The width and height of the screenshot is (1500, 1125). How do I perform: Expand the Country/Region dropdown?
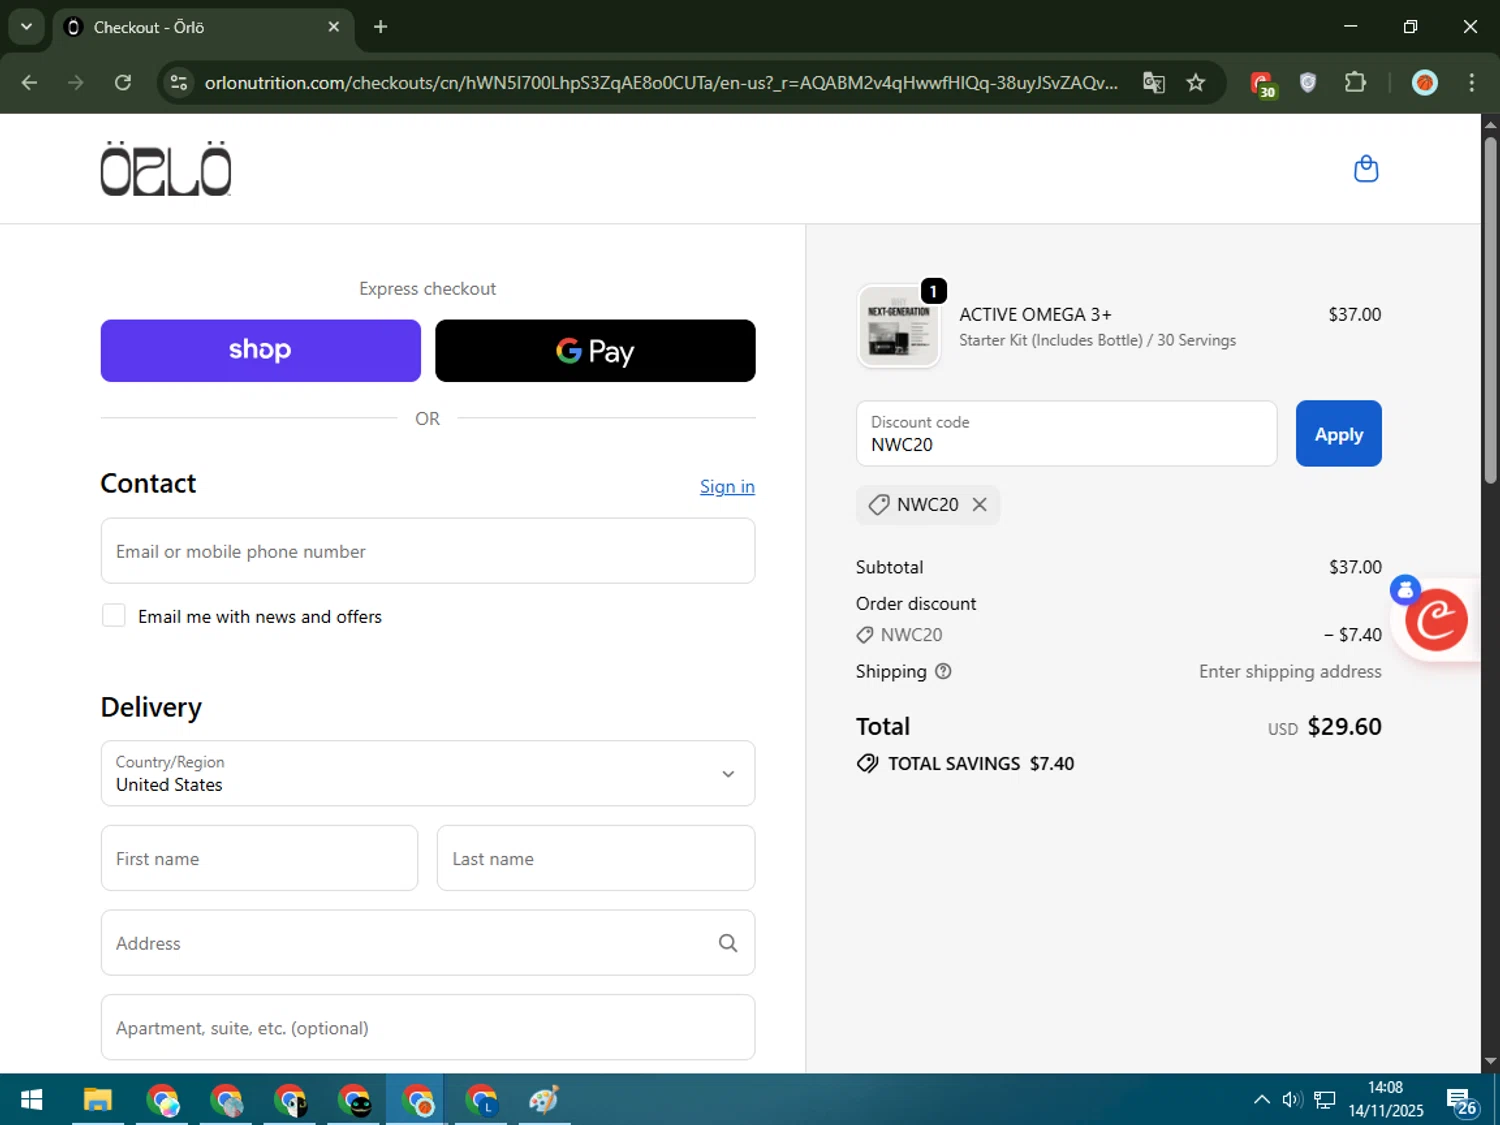[428, 773]
